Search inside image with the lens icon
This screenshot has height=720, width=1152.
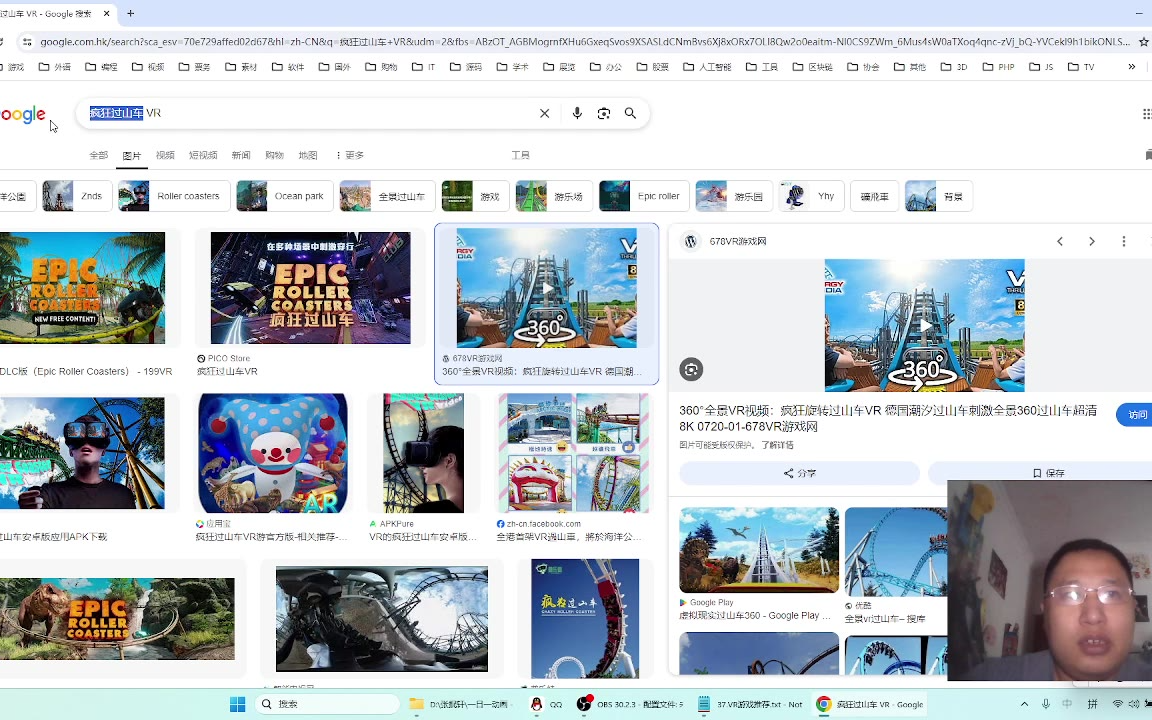[691, 369]
